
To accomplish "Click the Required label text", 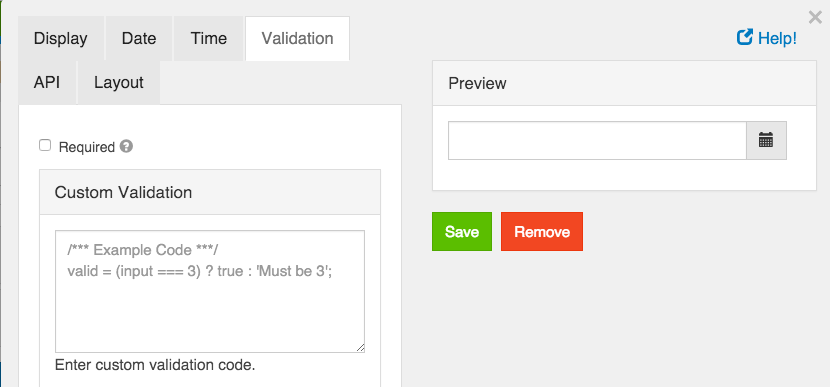I will [x=87, y=147].
